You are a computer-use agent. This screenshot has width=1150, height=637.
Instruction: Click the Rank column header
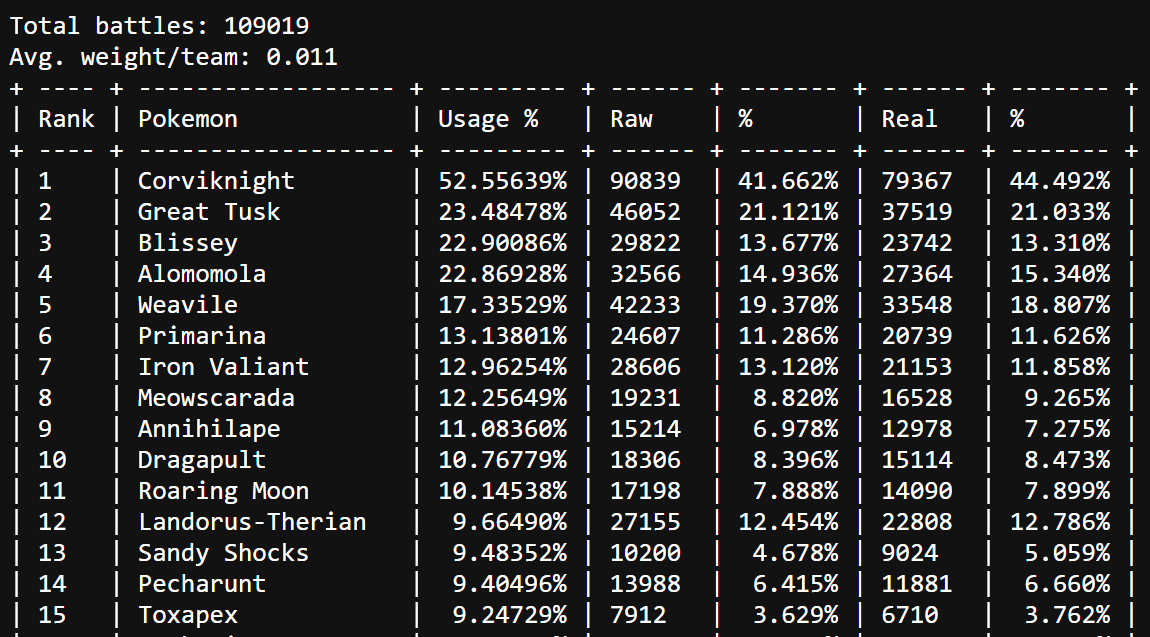pyautogui.click(x=66, y=119)
